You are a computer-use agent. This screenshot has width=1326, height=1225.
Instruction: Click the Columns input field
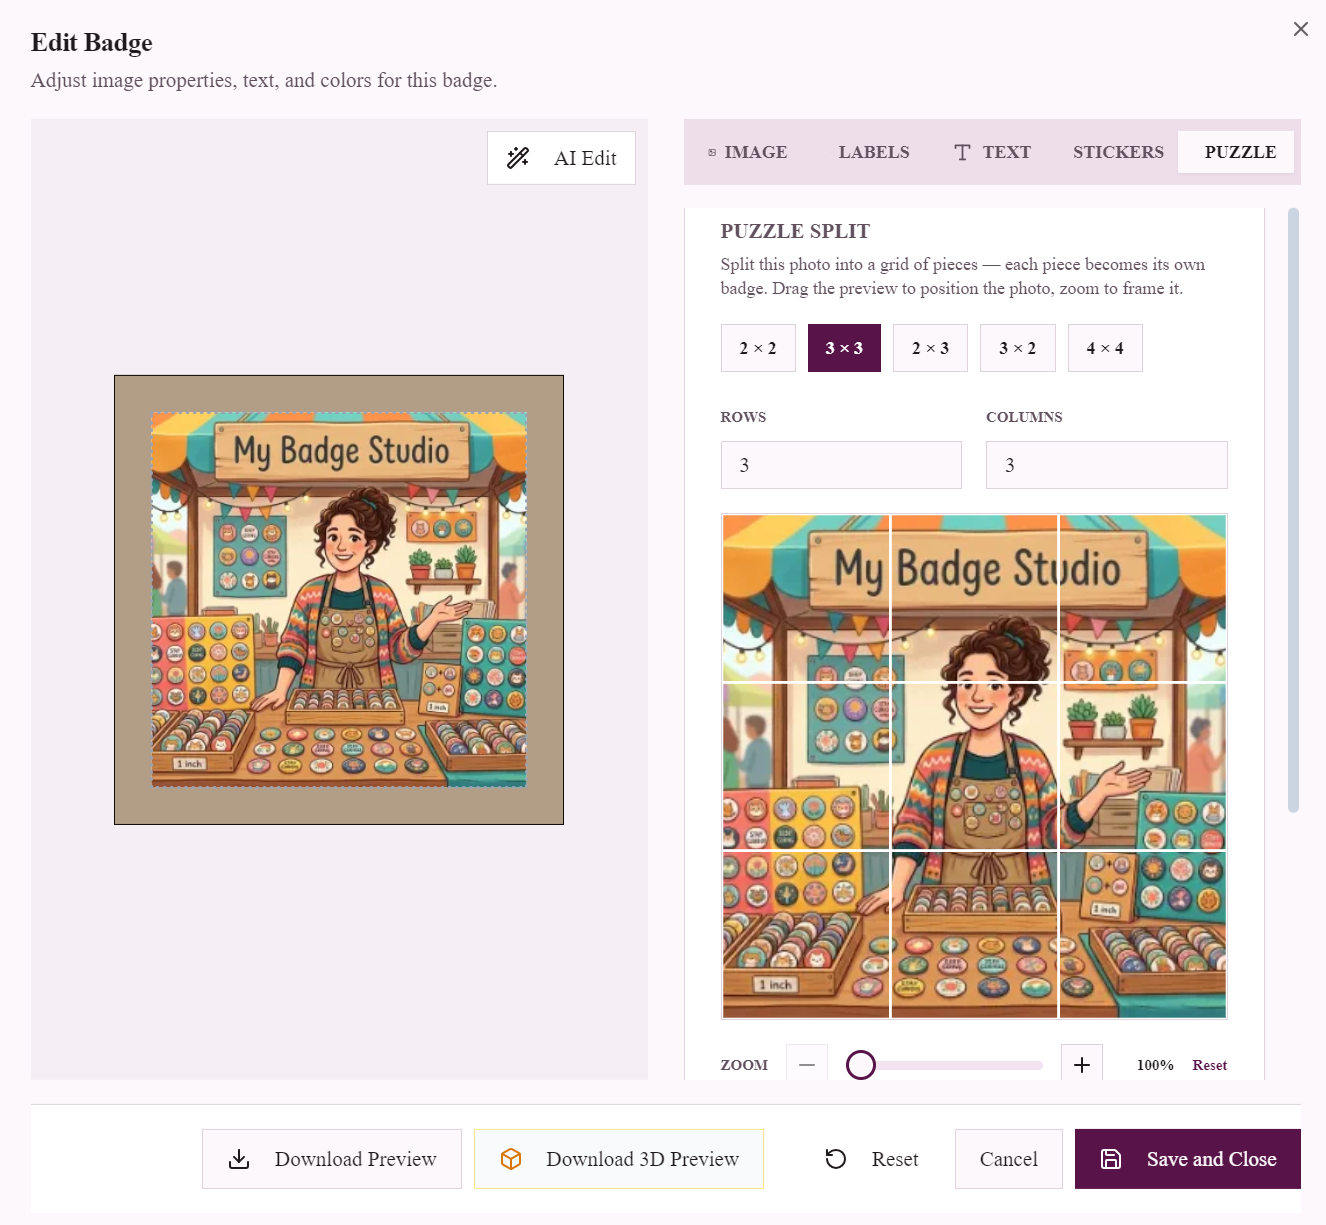1107,465
